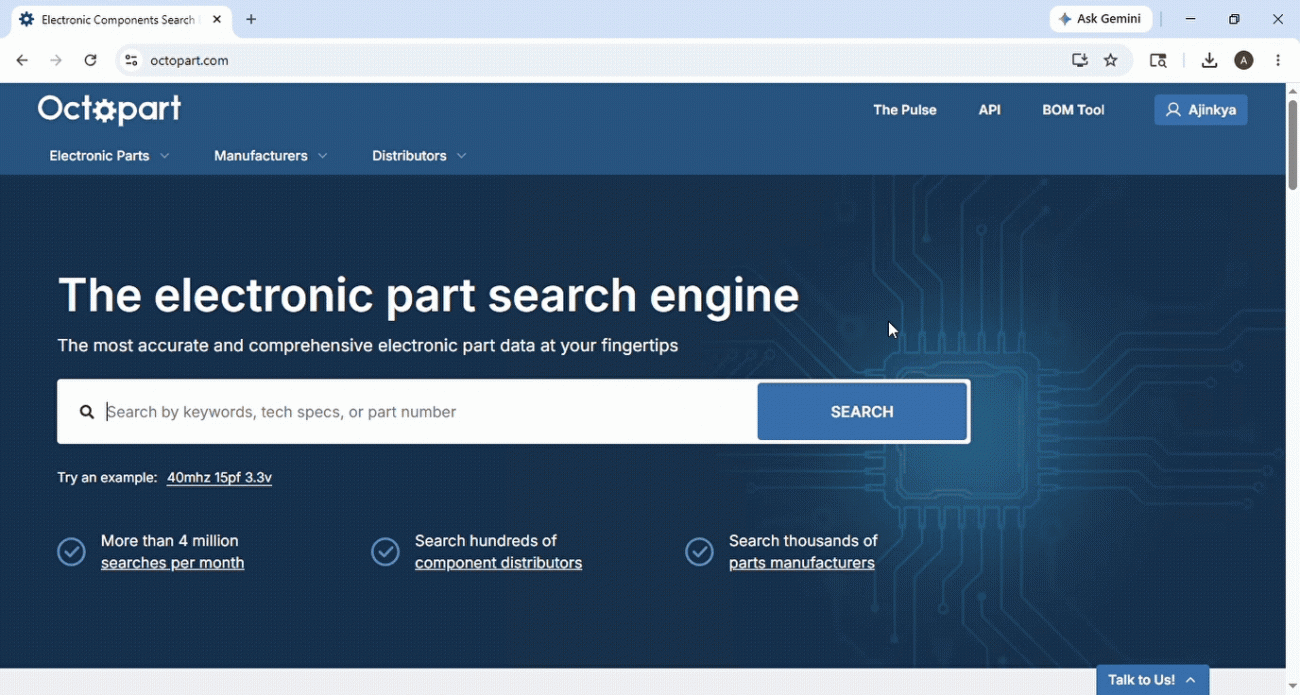This screenshot has height=695, width=1300.
Task: Follow the parts manufacturers link
Action: 802,564
